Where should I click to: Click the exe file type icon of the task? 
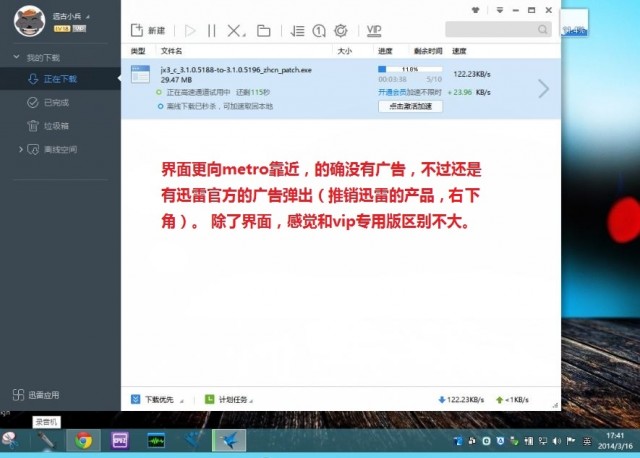140,74
